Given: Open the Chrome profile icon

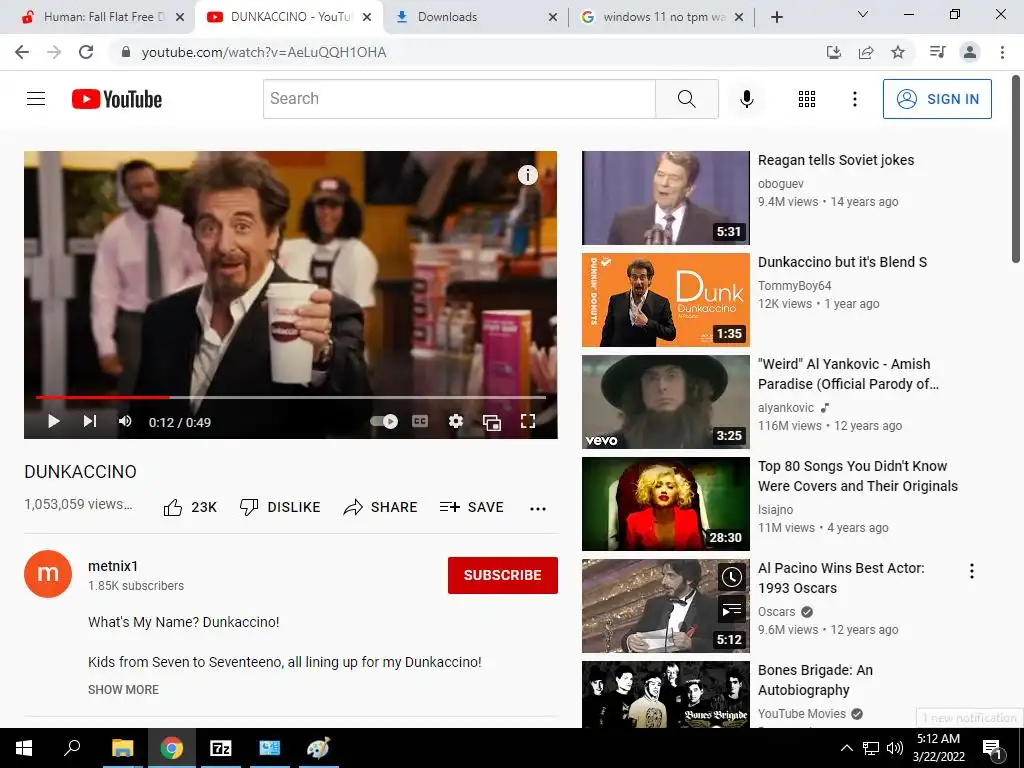Looking at the screenshot, I should pos(970,52).
